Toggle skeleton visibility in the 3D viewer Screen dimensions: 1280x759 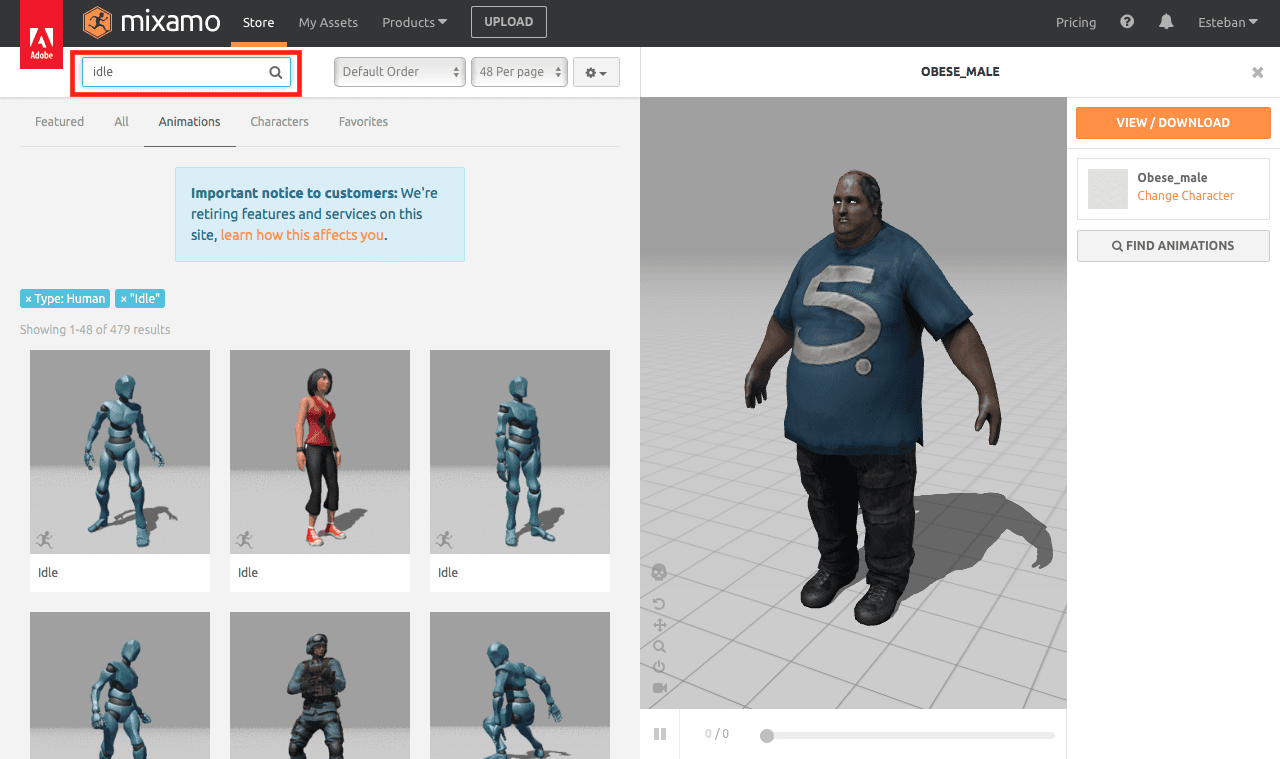pyautogui.click(x=659, y=572)
